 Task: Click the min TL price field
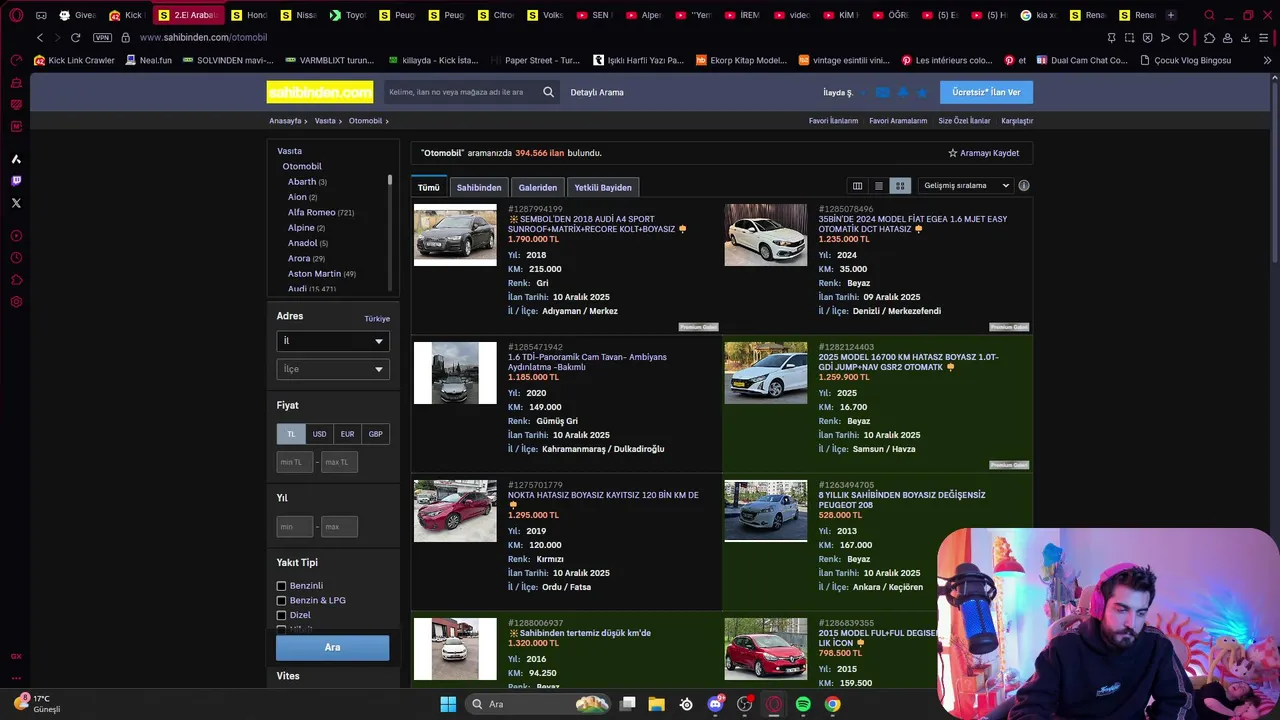295,462
